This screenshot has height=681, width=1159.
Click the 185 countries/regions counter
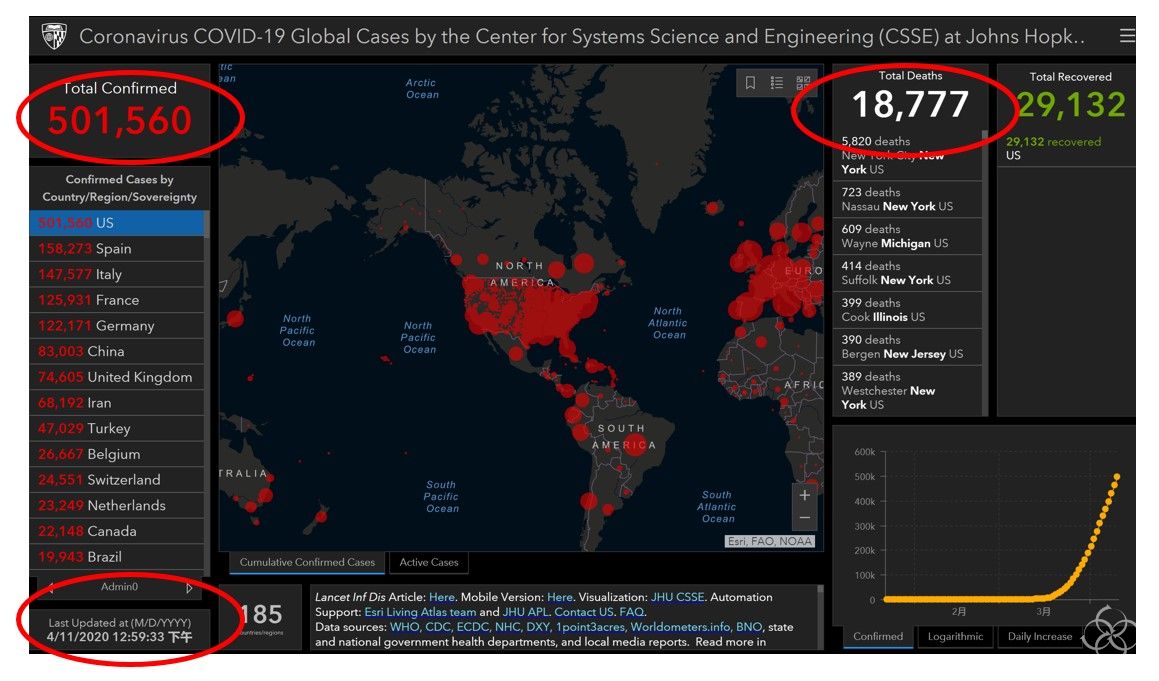[262, 617]
